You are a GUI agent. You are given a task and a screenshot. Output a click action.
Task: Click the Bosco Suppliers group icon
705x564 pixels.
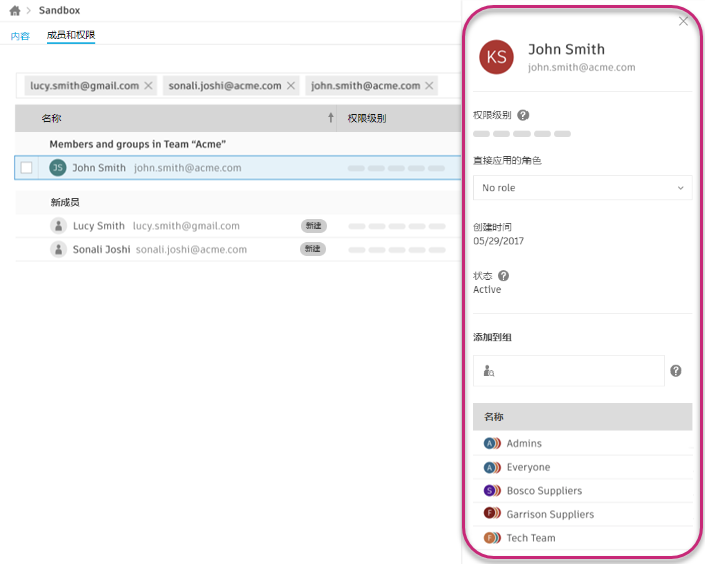pyautogui.click(x=492, y=491)
